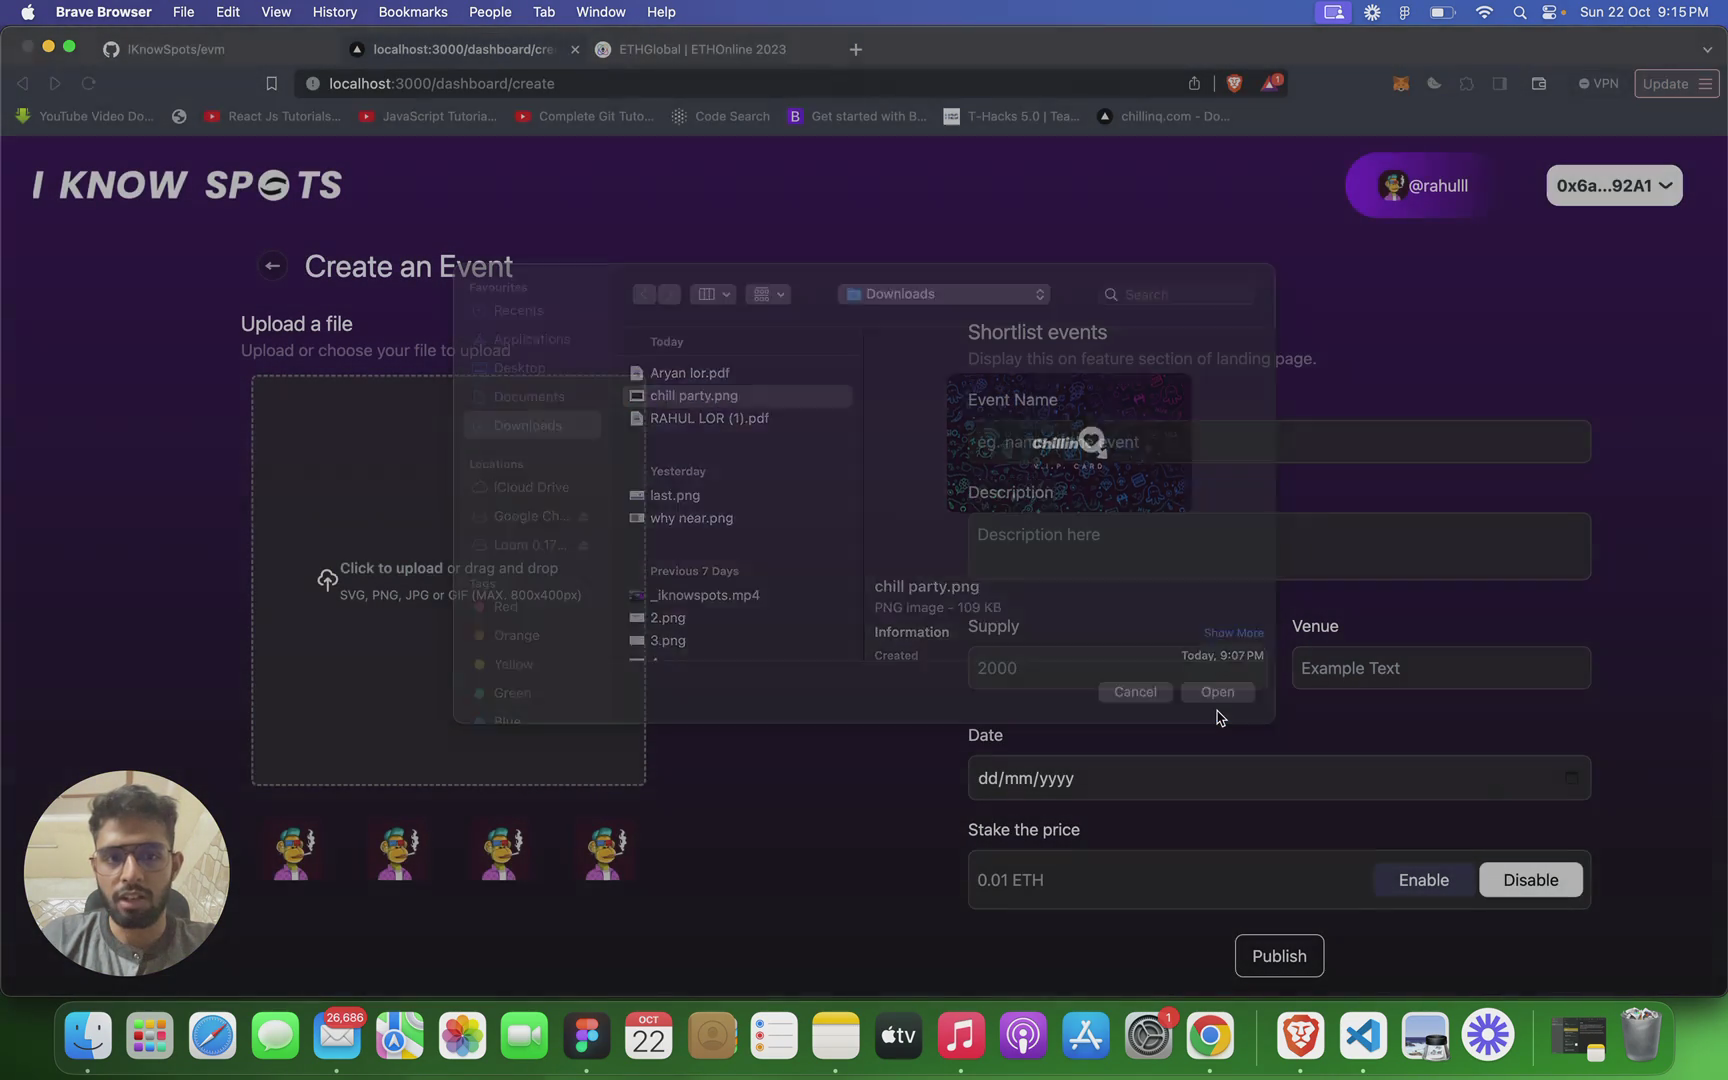Click the Venue input field
This screenshot has height=1080, width=1728.
pos(1441,668)
